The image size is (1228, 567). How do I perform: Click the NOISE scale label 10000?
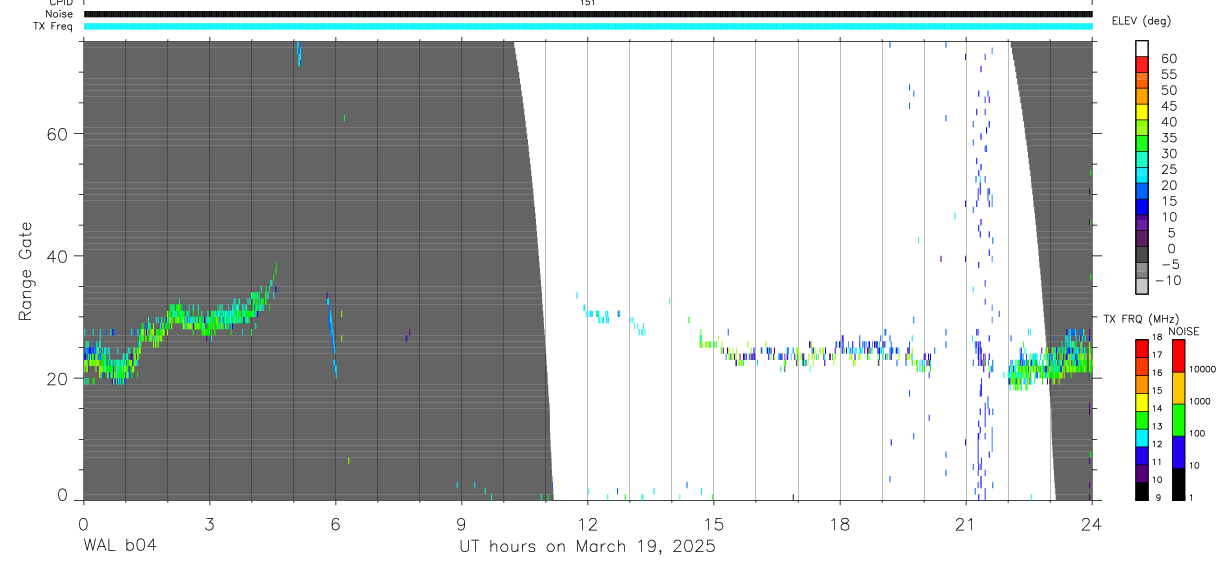tap(1204, 370)
